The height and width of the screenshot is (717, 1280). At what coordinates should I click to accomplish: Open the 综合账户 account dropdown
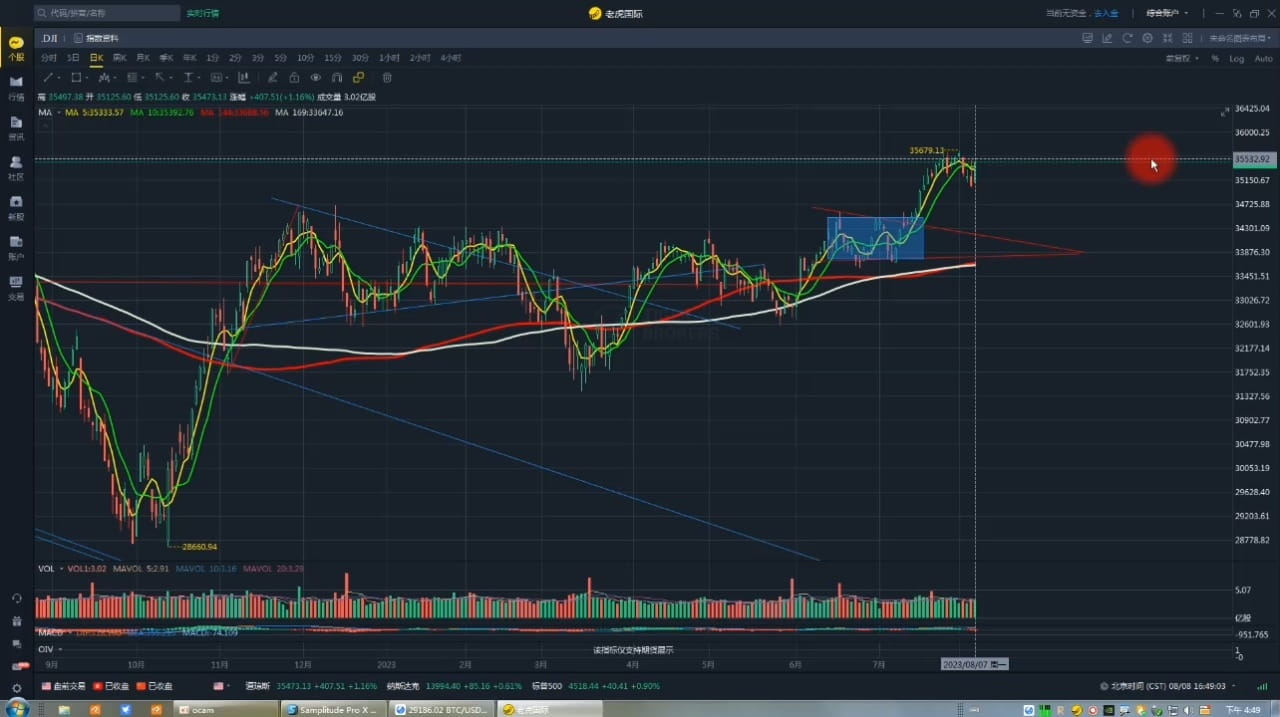(1167, 13)
